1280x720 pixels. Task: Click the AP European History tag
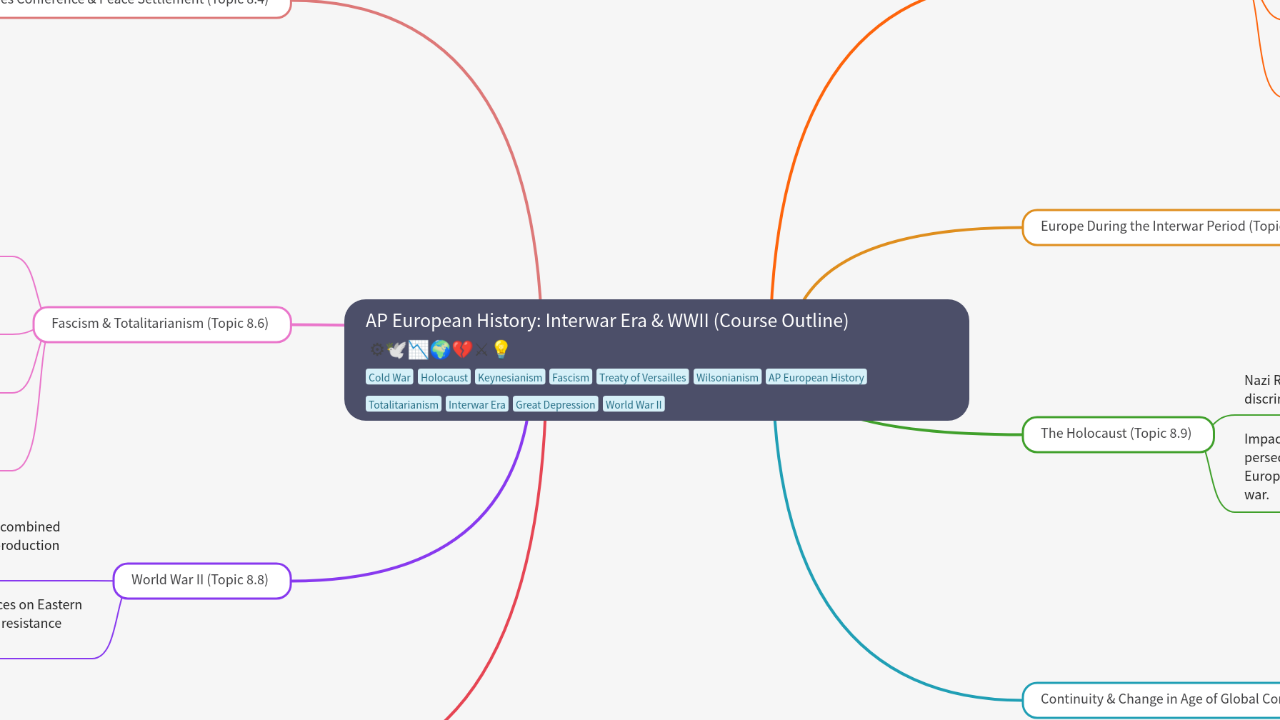(816, 377)
